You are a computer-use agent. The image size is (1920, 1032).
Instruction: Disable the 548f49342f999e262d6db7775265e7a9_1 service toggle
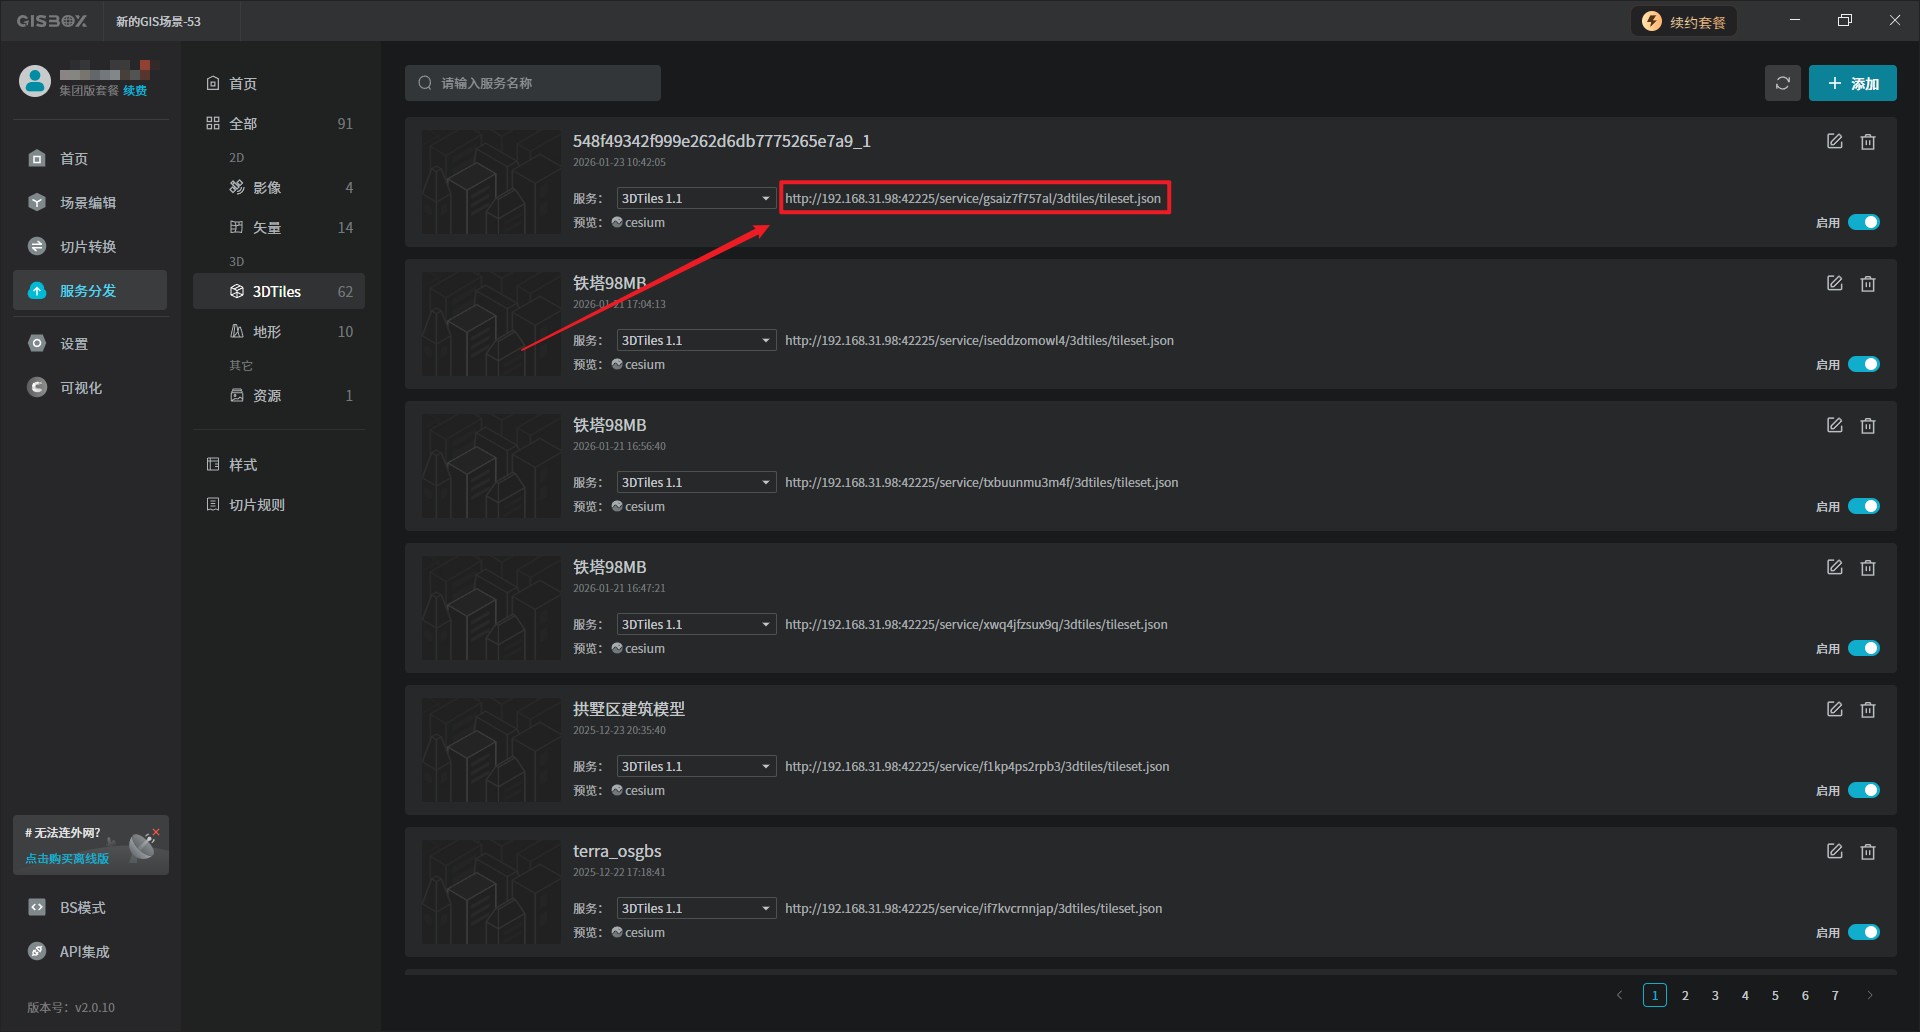coord(1863,223)
